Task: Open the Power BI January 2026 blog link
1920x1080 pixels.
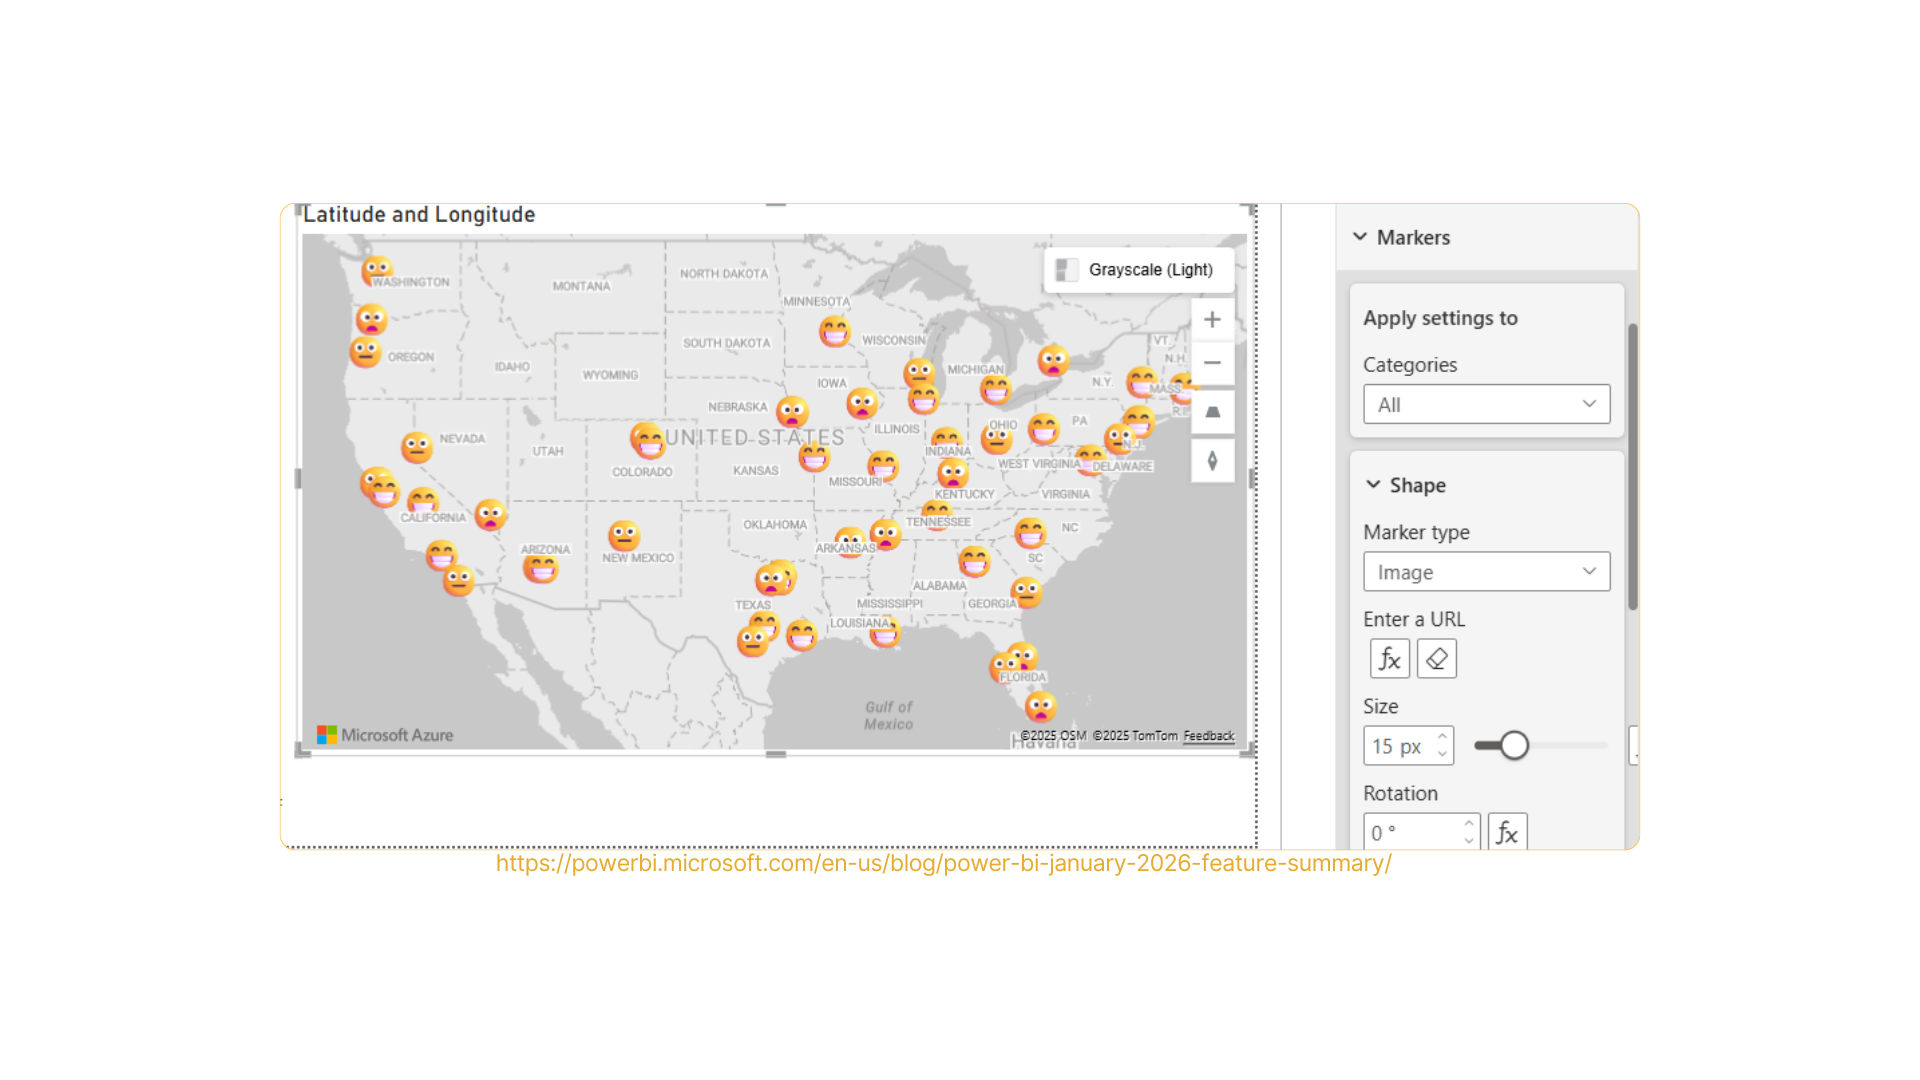Action: (x=943, y=863)
